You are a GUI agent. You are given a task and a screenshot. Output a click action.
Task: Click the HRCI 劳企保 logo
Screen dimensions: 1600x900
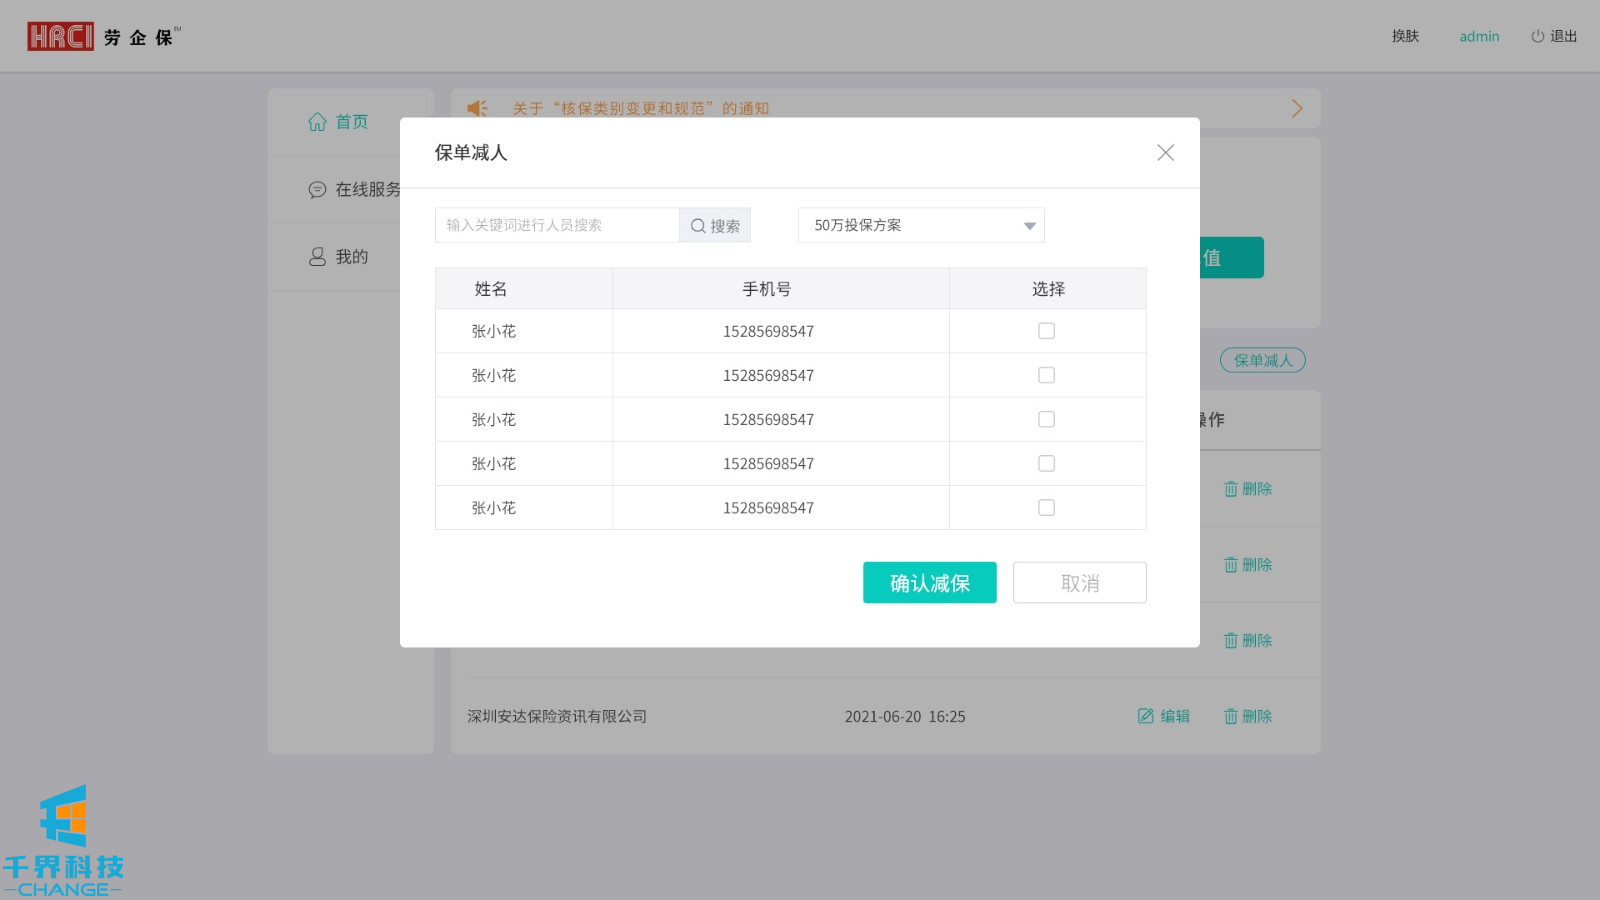point(103,37)
